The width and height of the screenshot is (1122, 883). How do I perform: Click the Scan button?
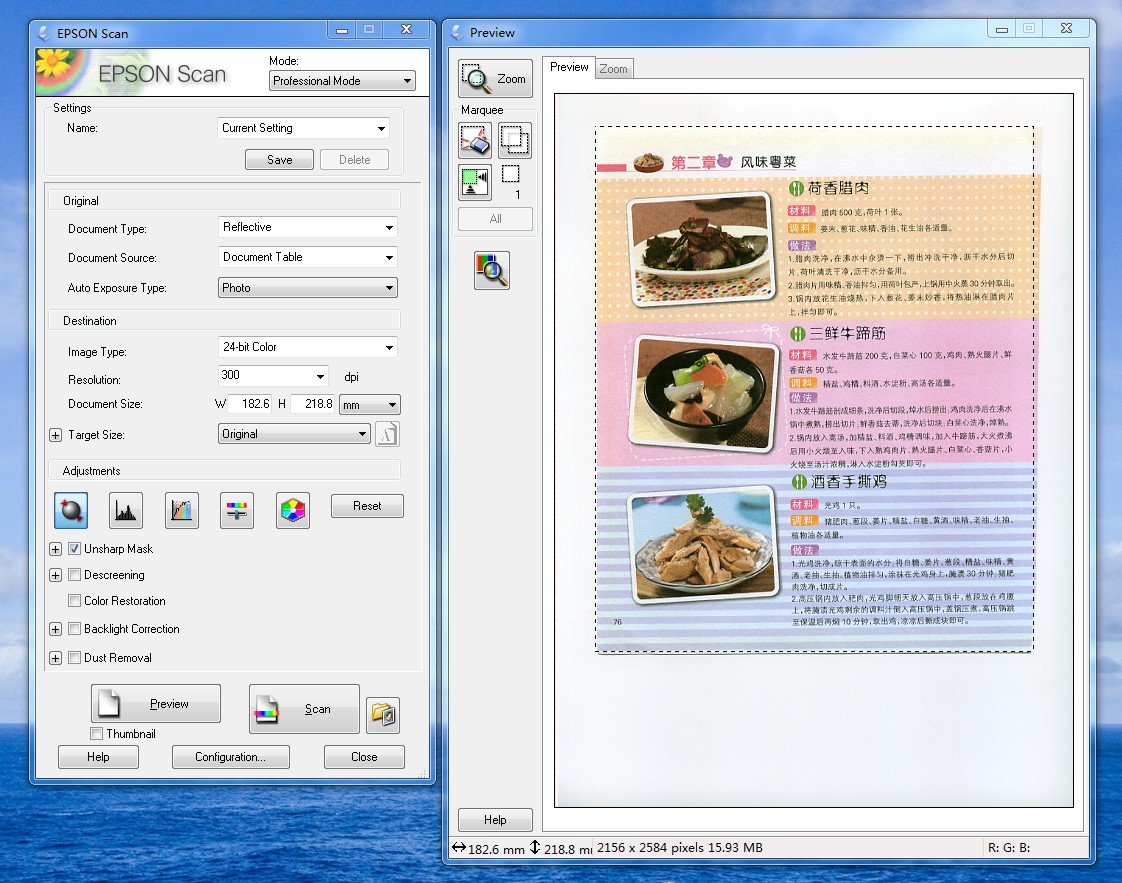tap(304, 709)
